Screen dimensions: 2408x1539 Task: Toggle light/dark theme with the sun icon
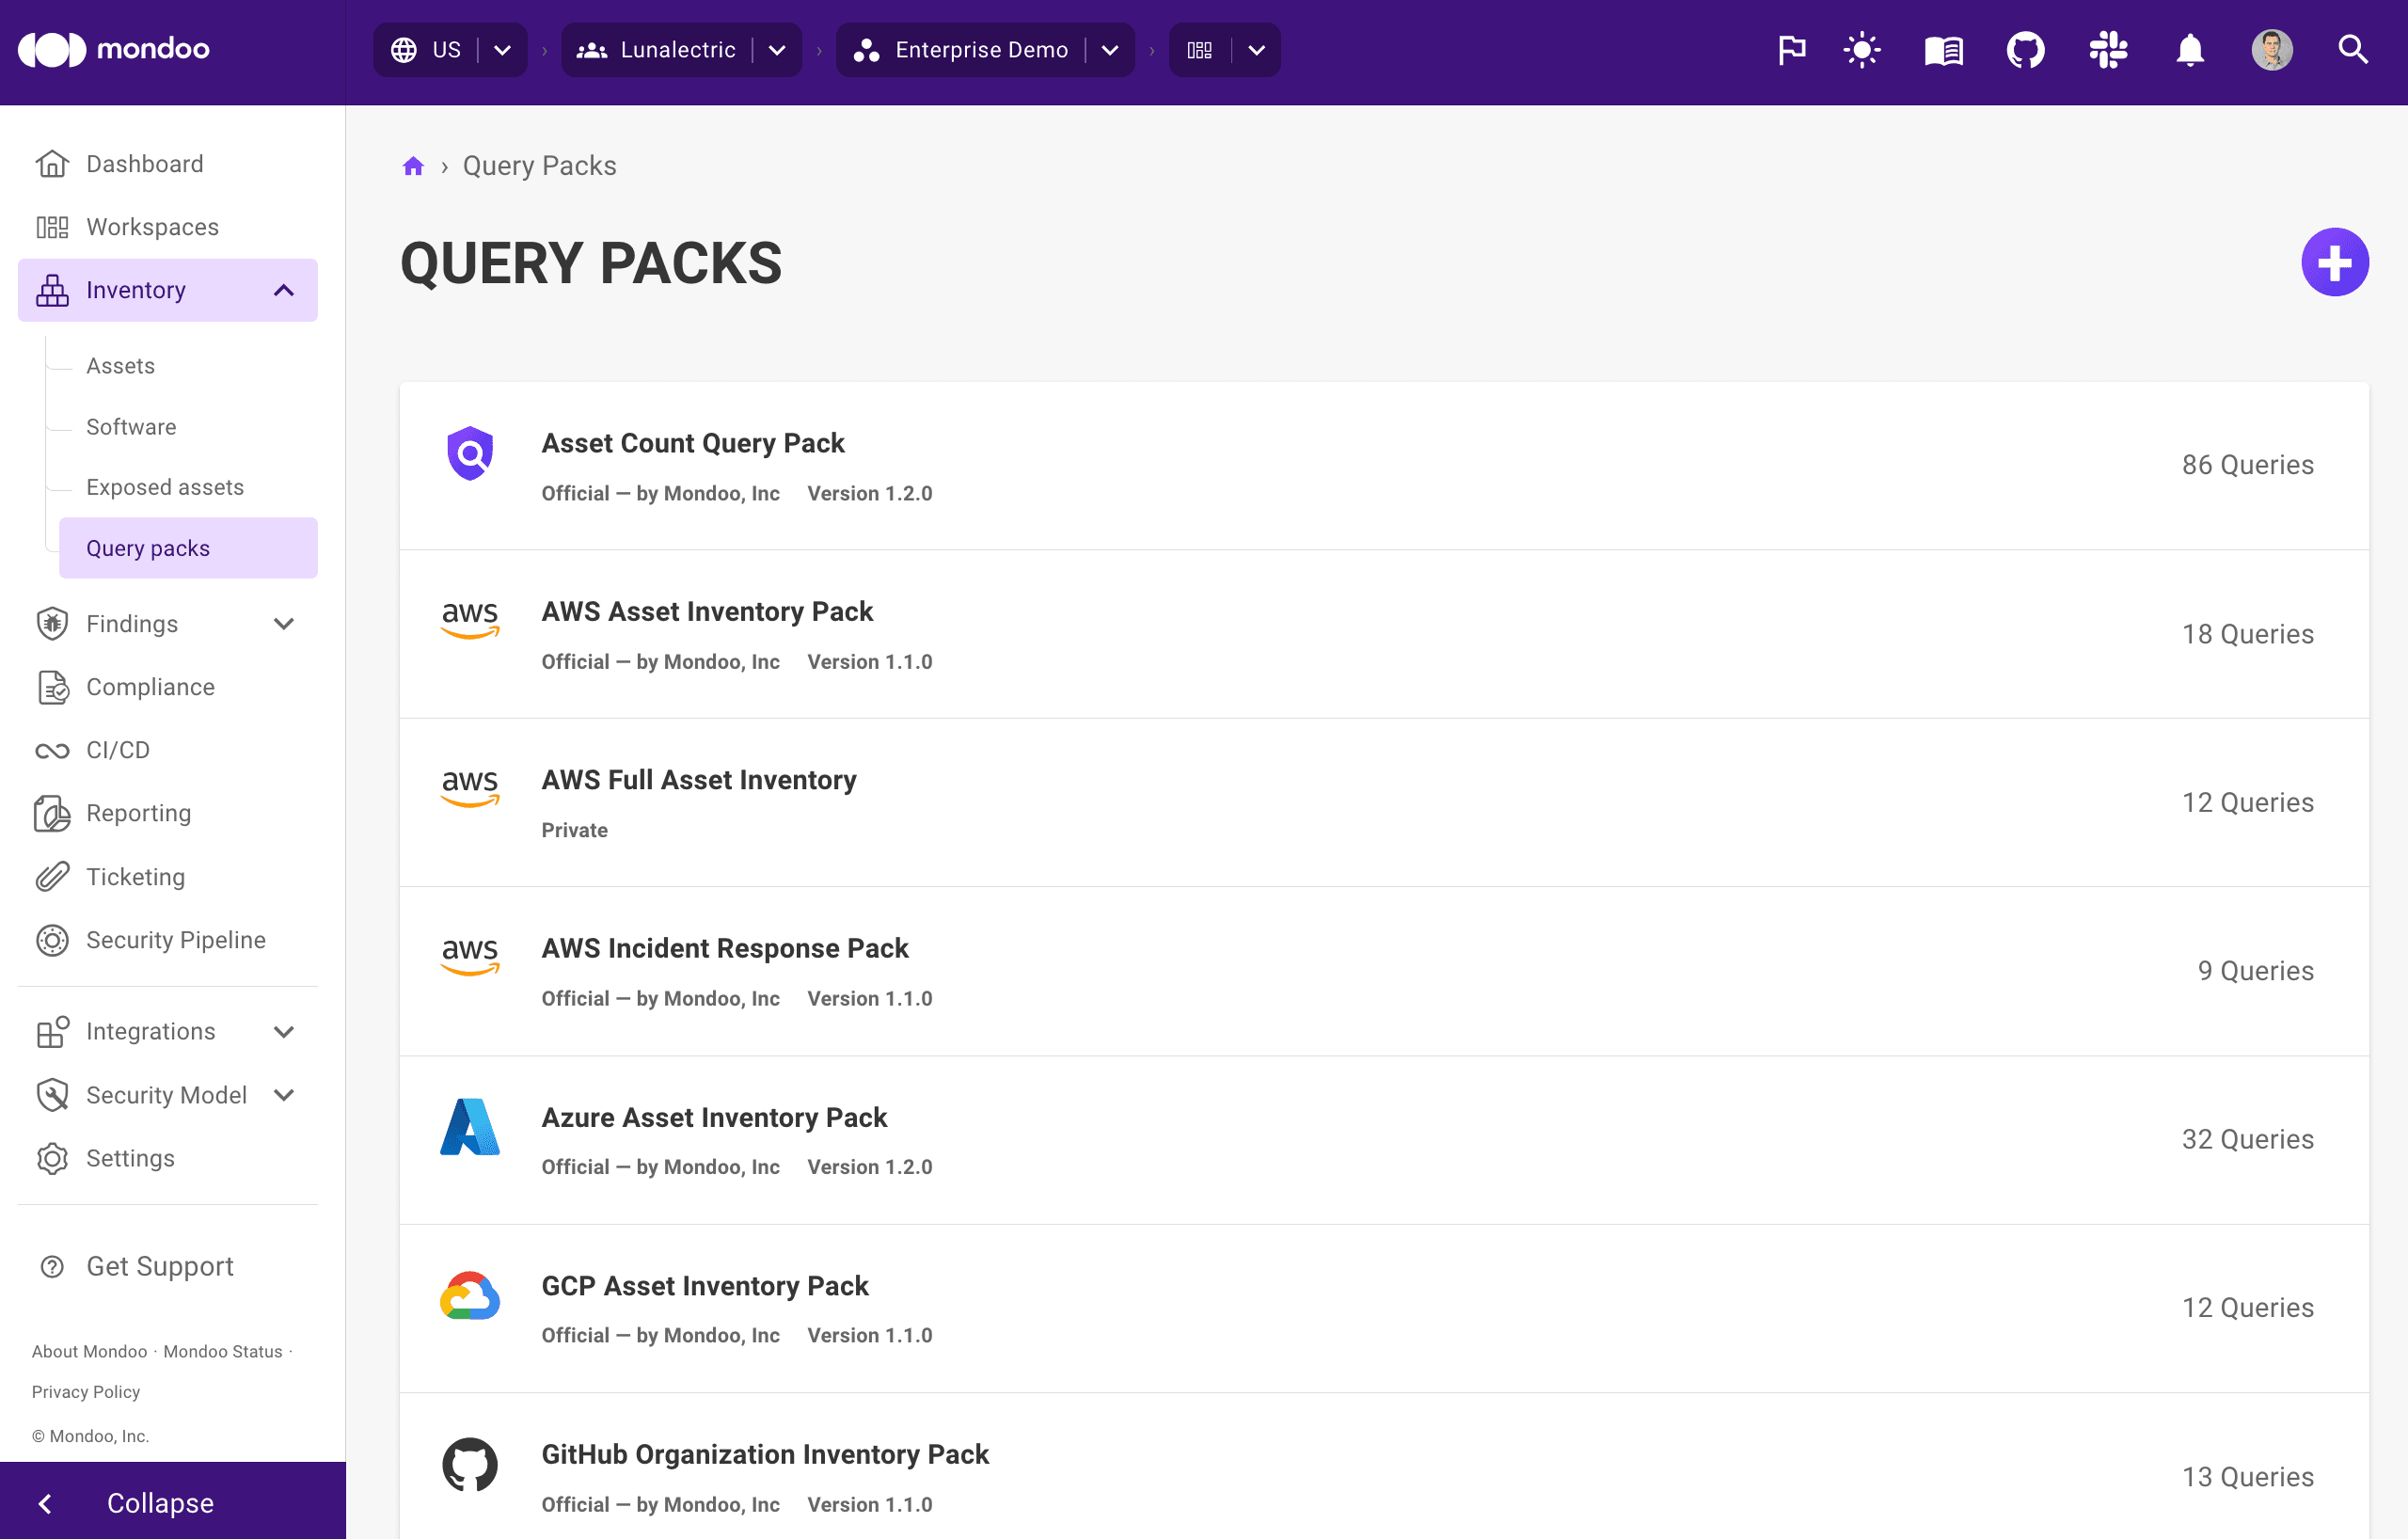click(x=1862, y=49)
